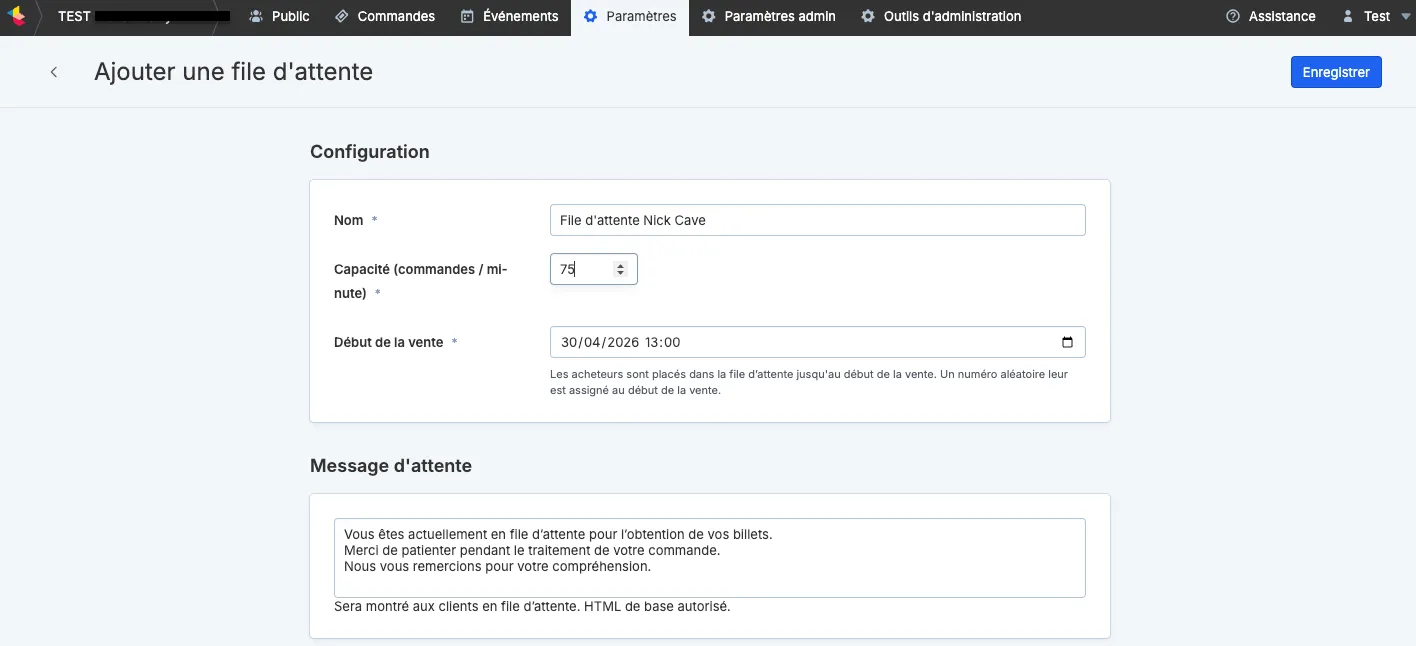Click the TEST organization name in top bar
The image size is (1416, 646).
tap(74, 16)
